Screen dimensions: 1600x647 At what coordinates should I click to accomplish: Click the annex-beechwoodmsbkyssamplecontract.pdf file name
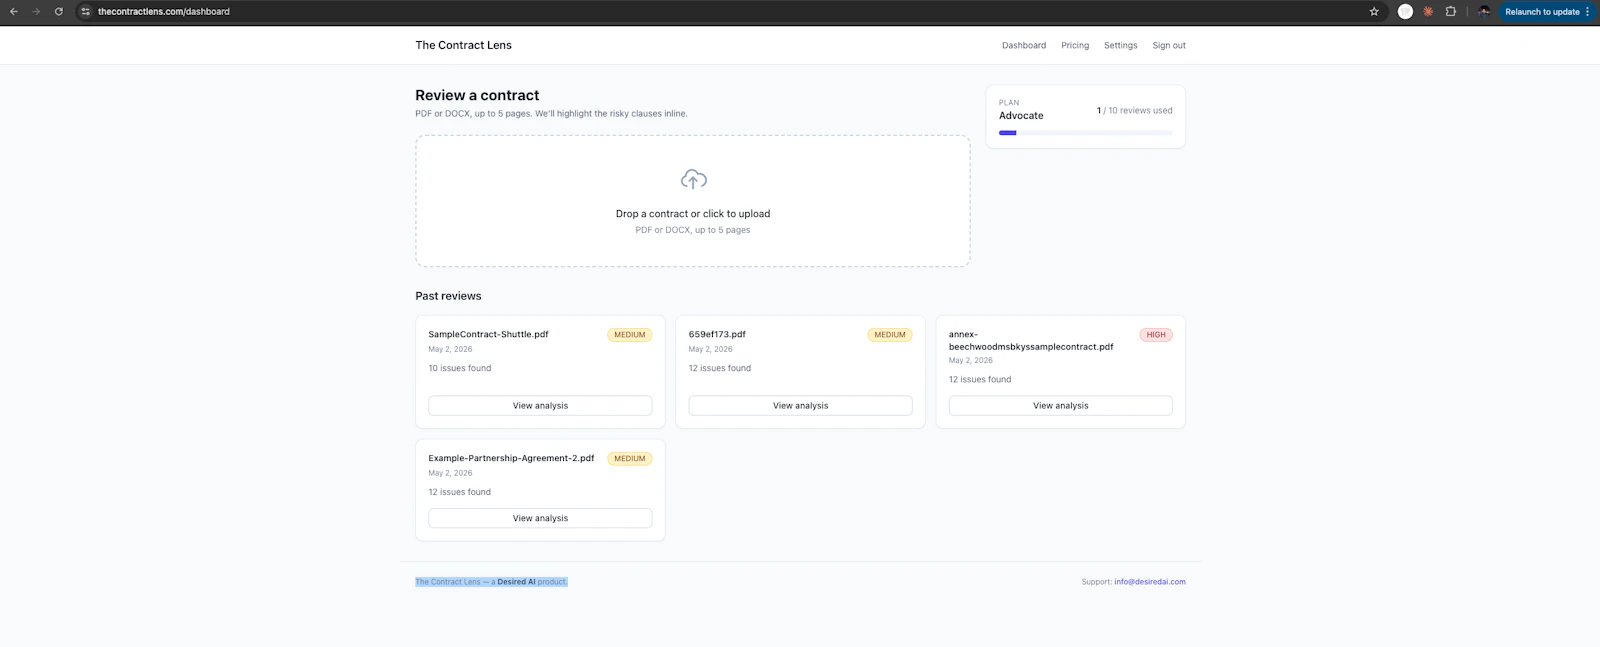[1031, 341]
